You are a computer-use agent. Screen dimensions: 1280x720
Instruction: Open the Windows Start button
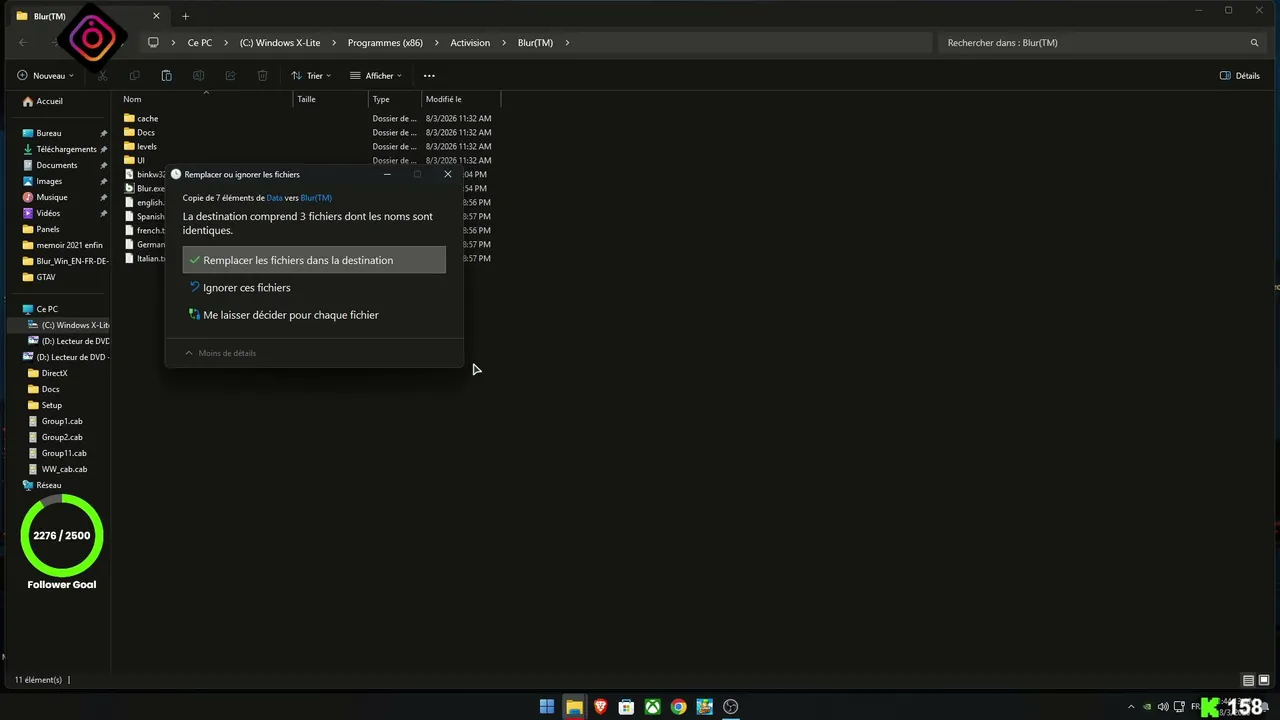547,707
